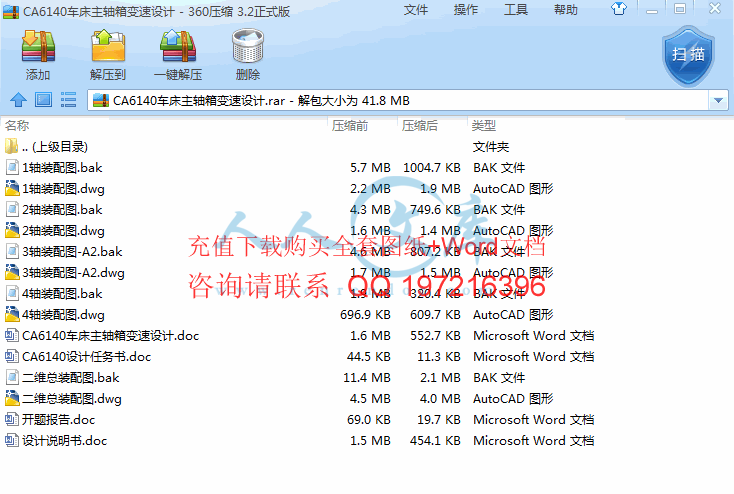Click the 454.1 KB compressed size

pos(435,441)
